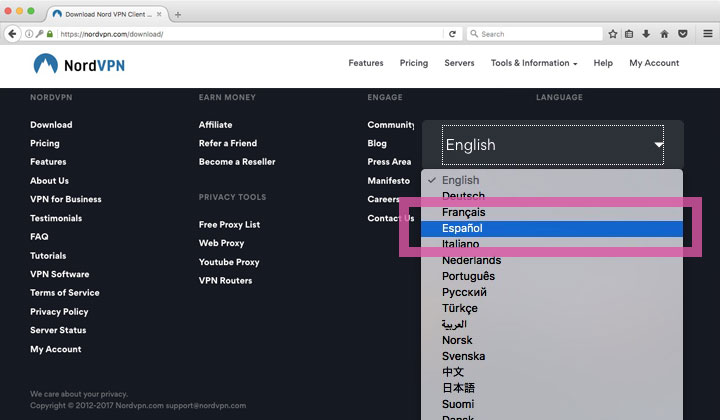The width and height of the screenshot is (720, 420).
Task: Open a new tab with plus button
Action: click(x=178, y=15)
